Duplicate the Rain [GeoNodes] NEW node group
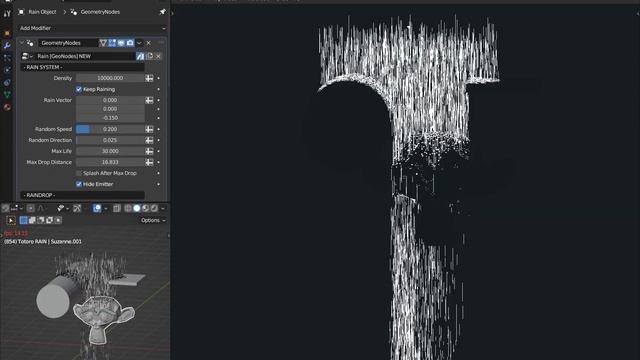This screenshot has height=360, width=640. (149, 56)
